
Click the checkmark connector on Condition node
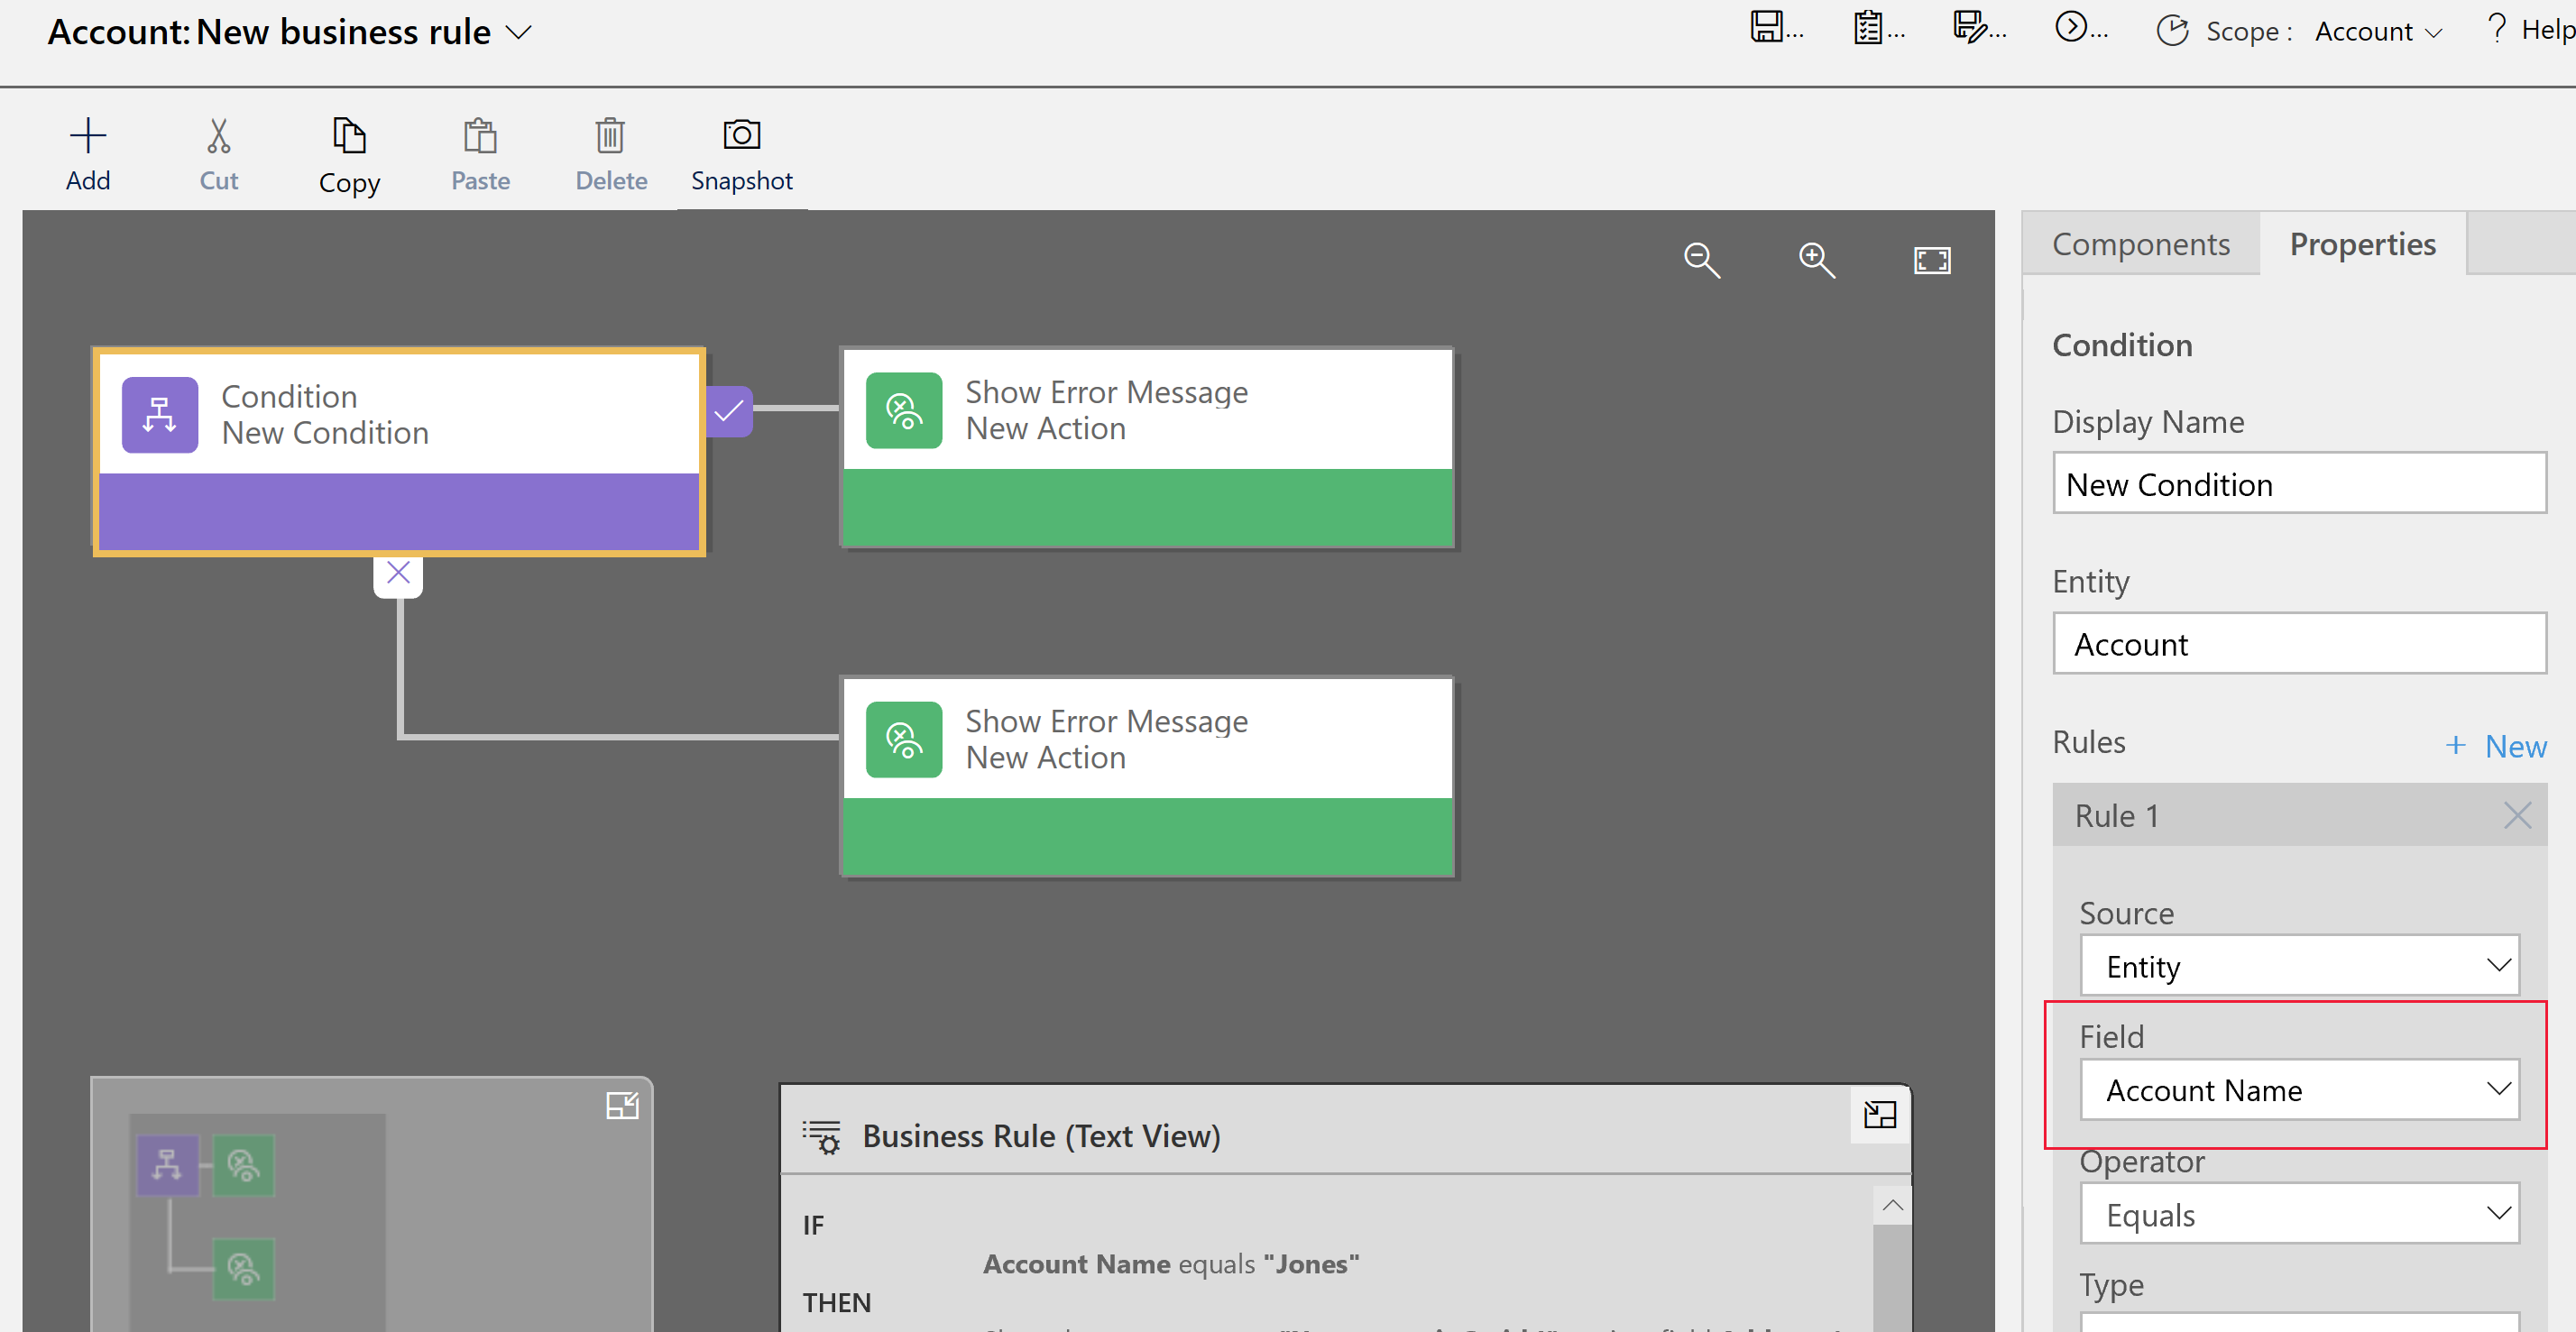click(725, 411)
